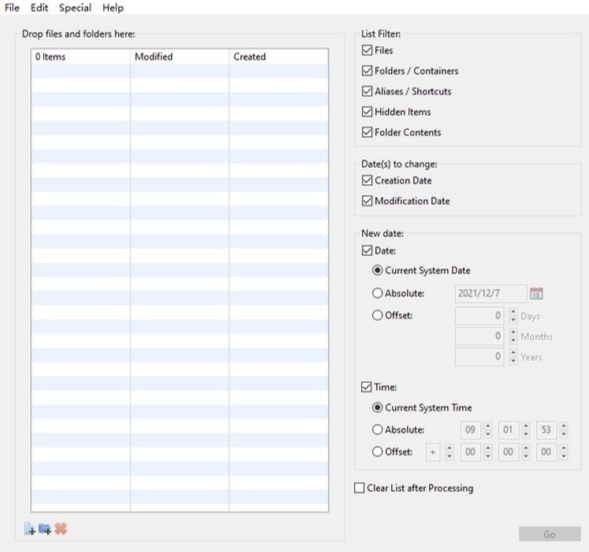Click the Go button
Screen dimensions: 589x552
click(550, 534)
